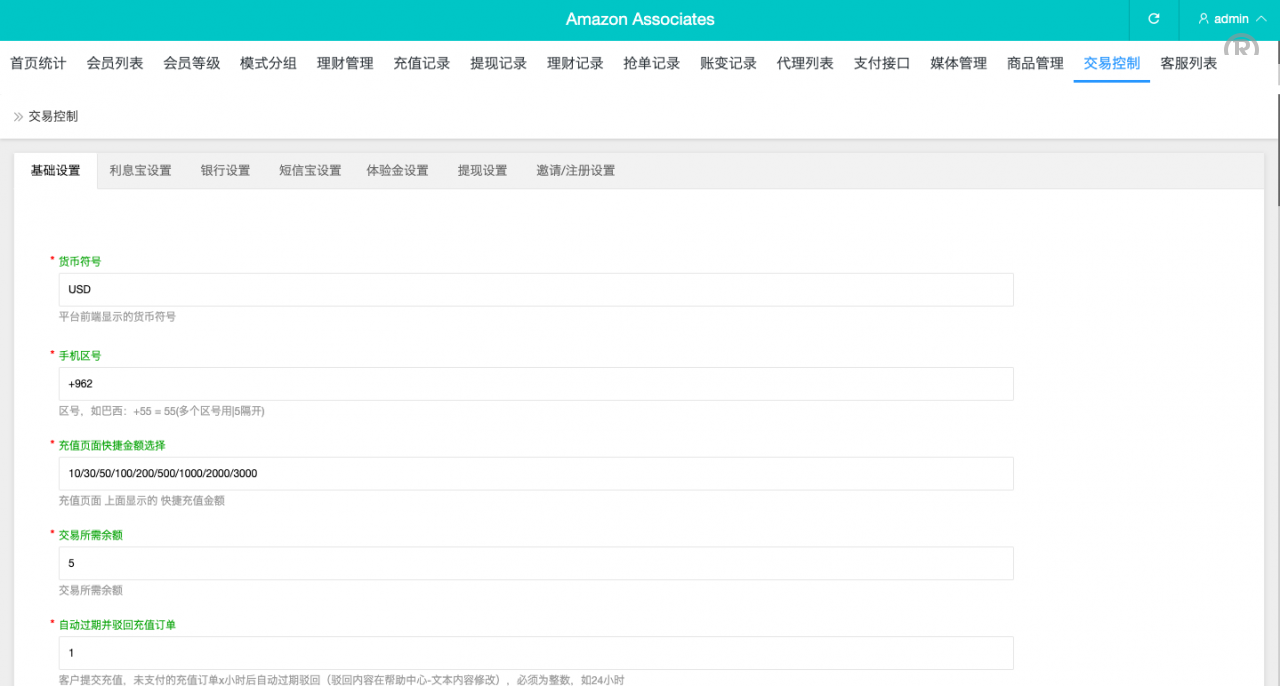Switch to the 银行设置 tab

pos(225,171)
